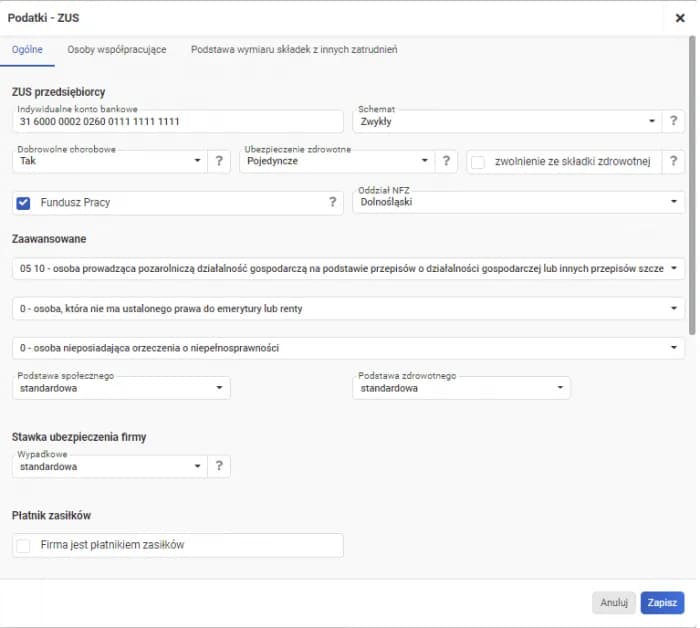Screen dimensions: 700x628
Task: Click the Zapisz button
Action: coord(662,602)
